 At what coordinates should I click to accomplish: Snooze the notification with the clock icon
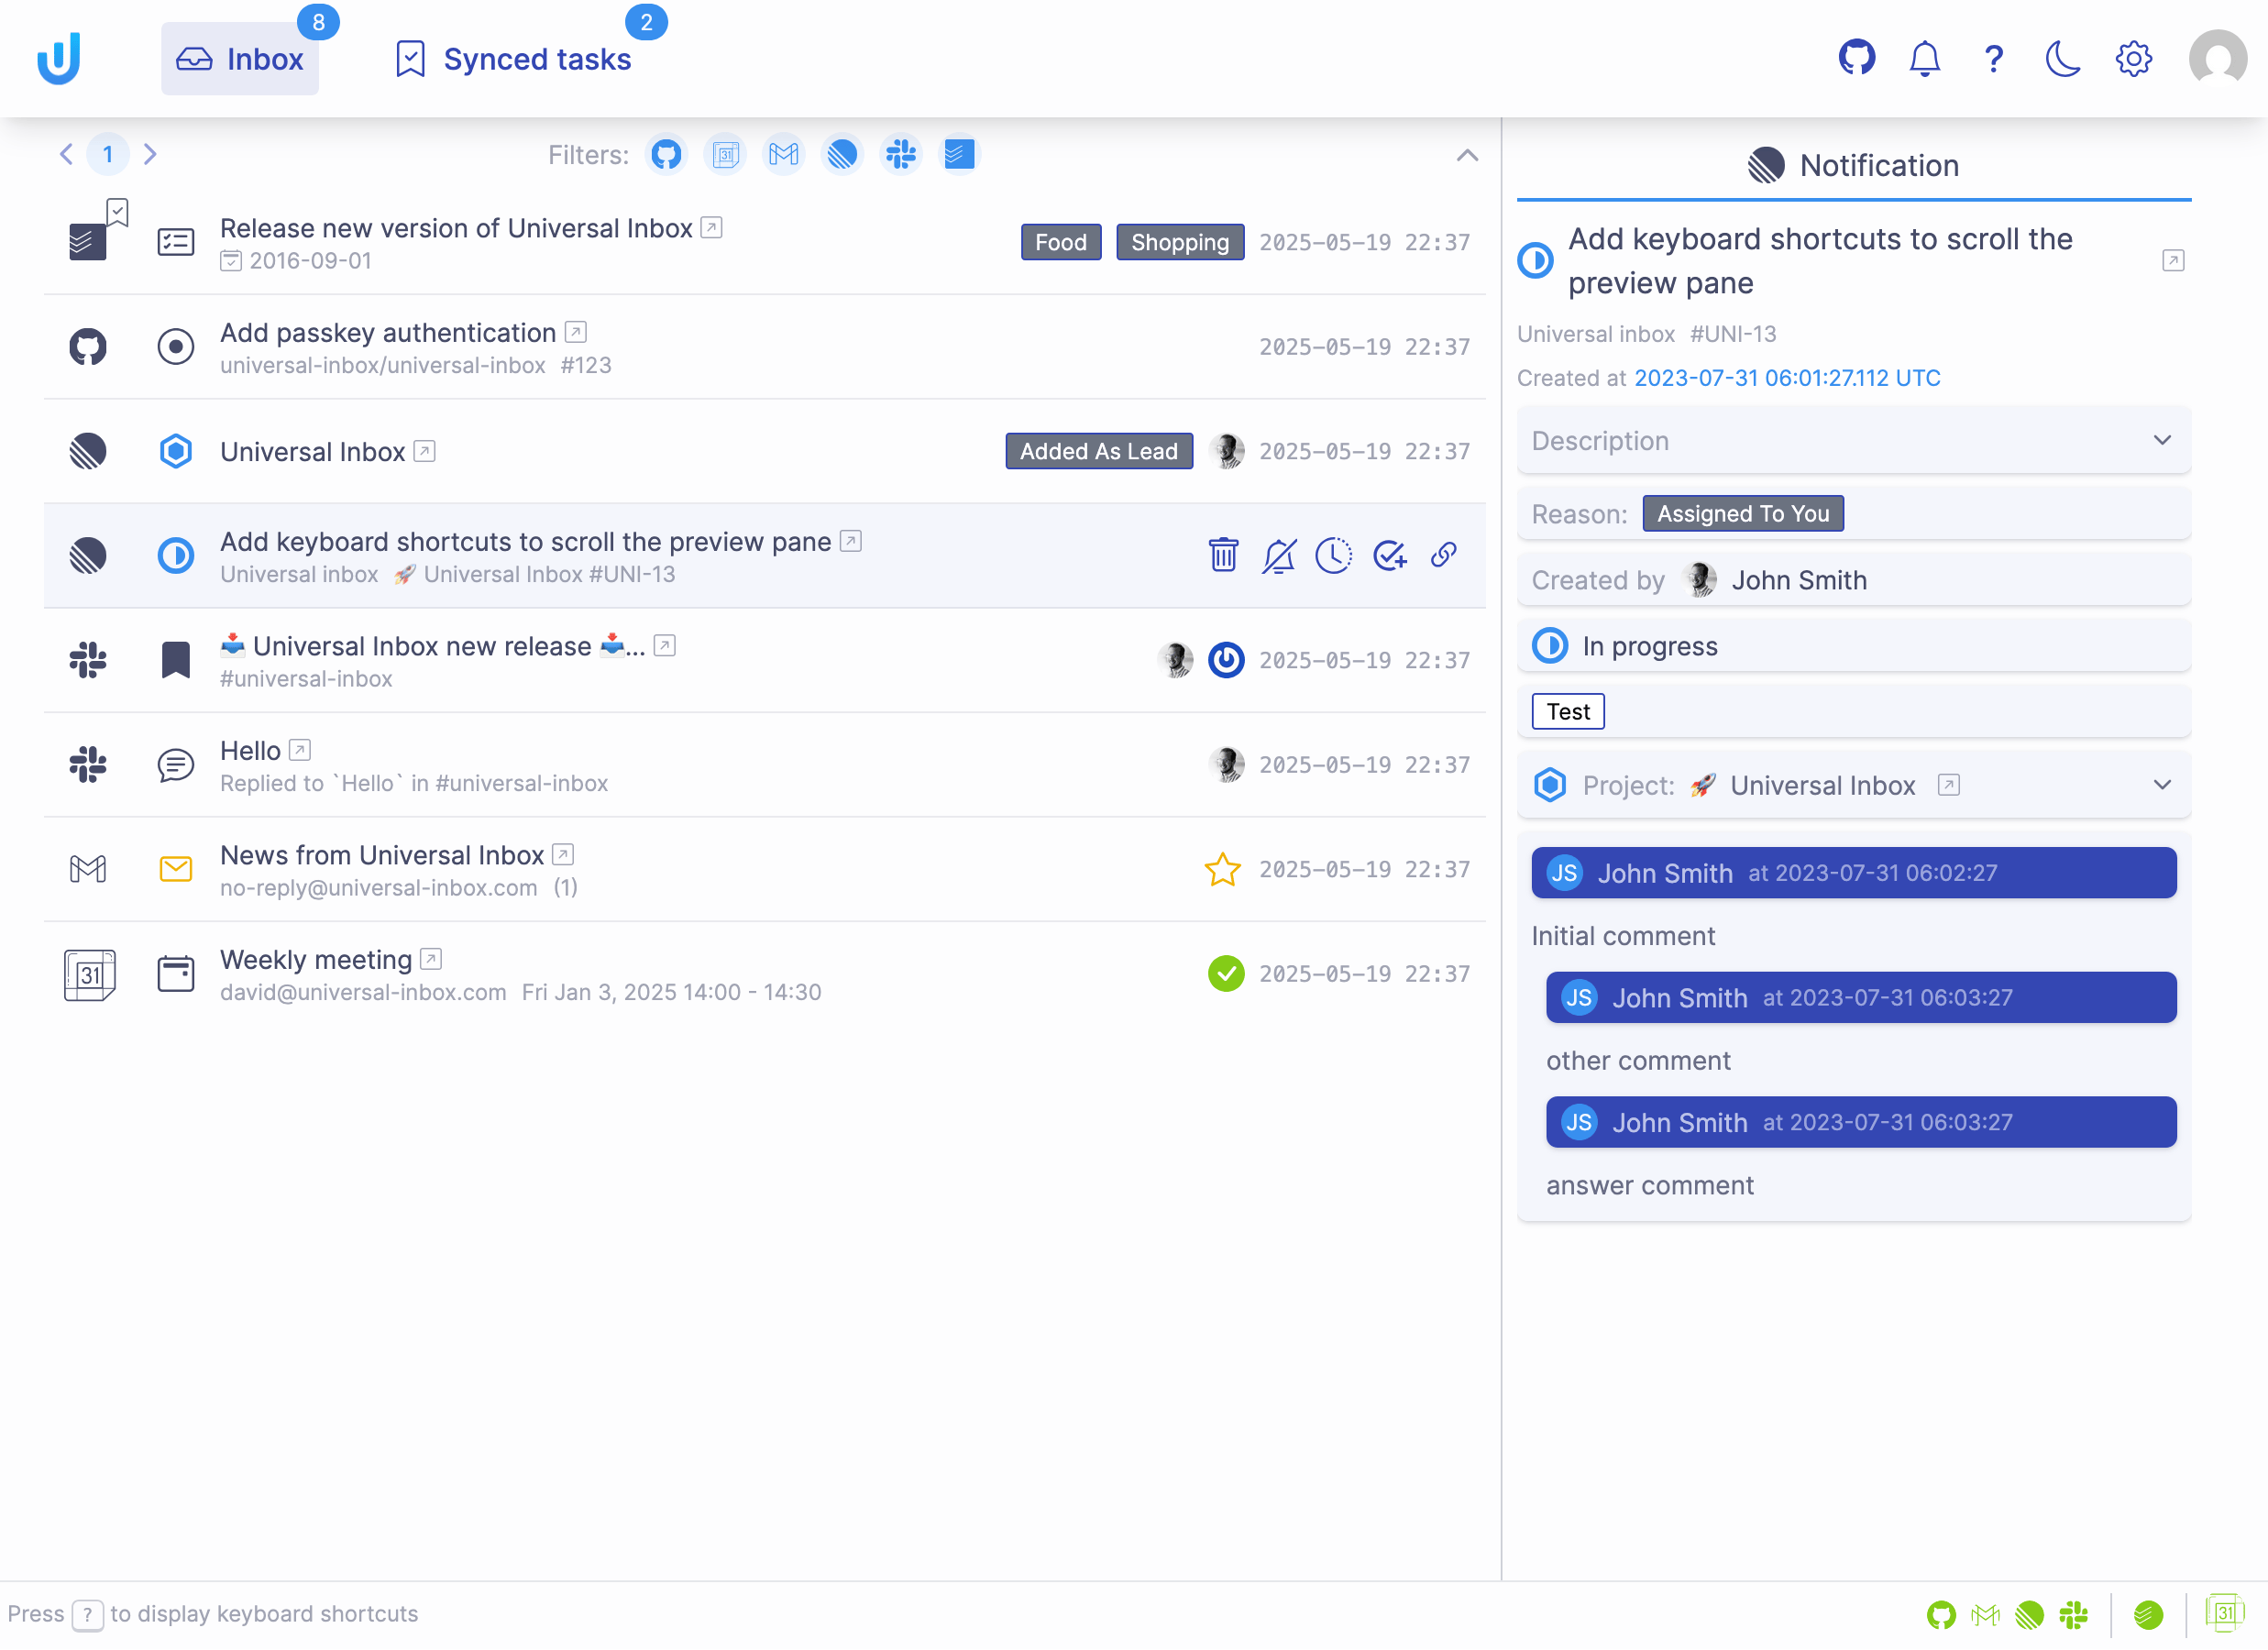coord(1333,555)
